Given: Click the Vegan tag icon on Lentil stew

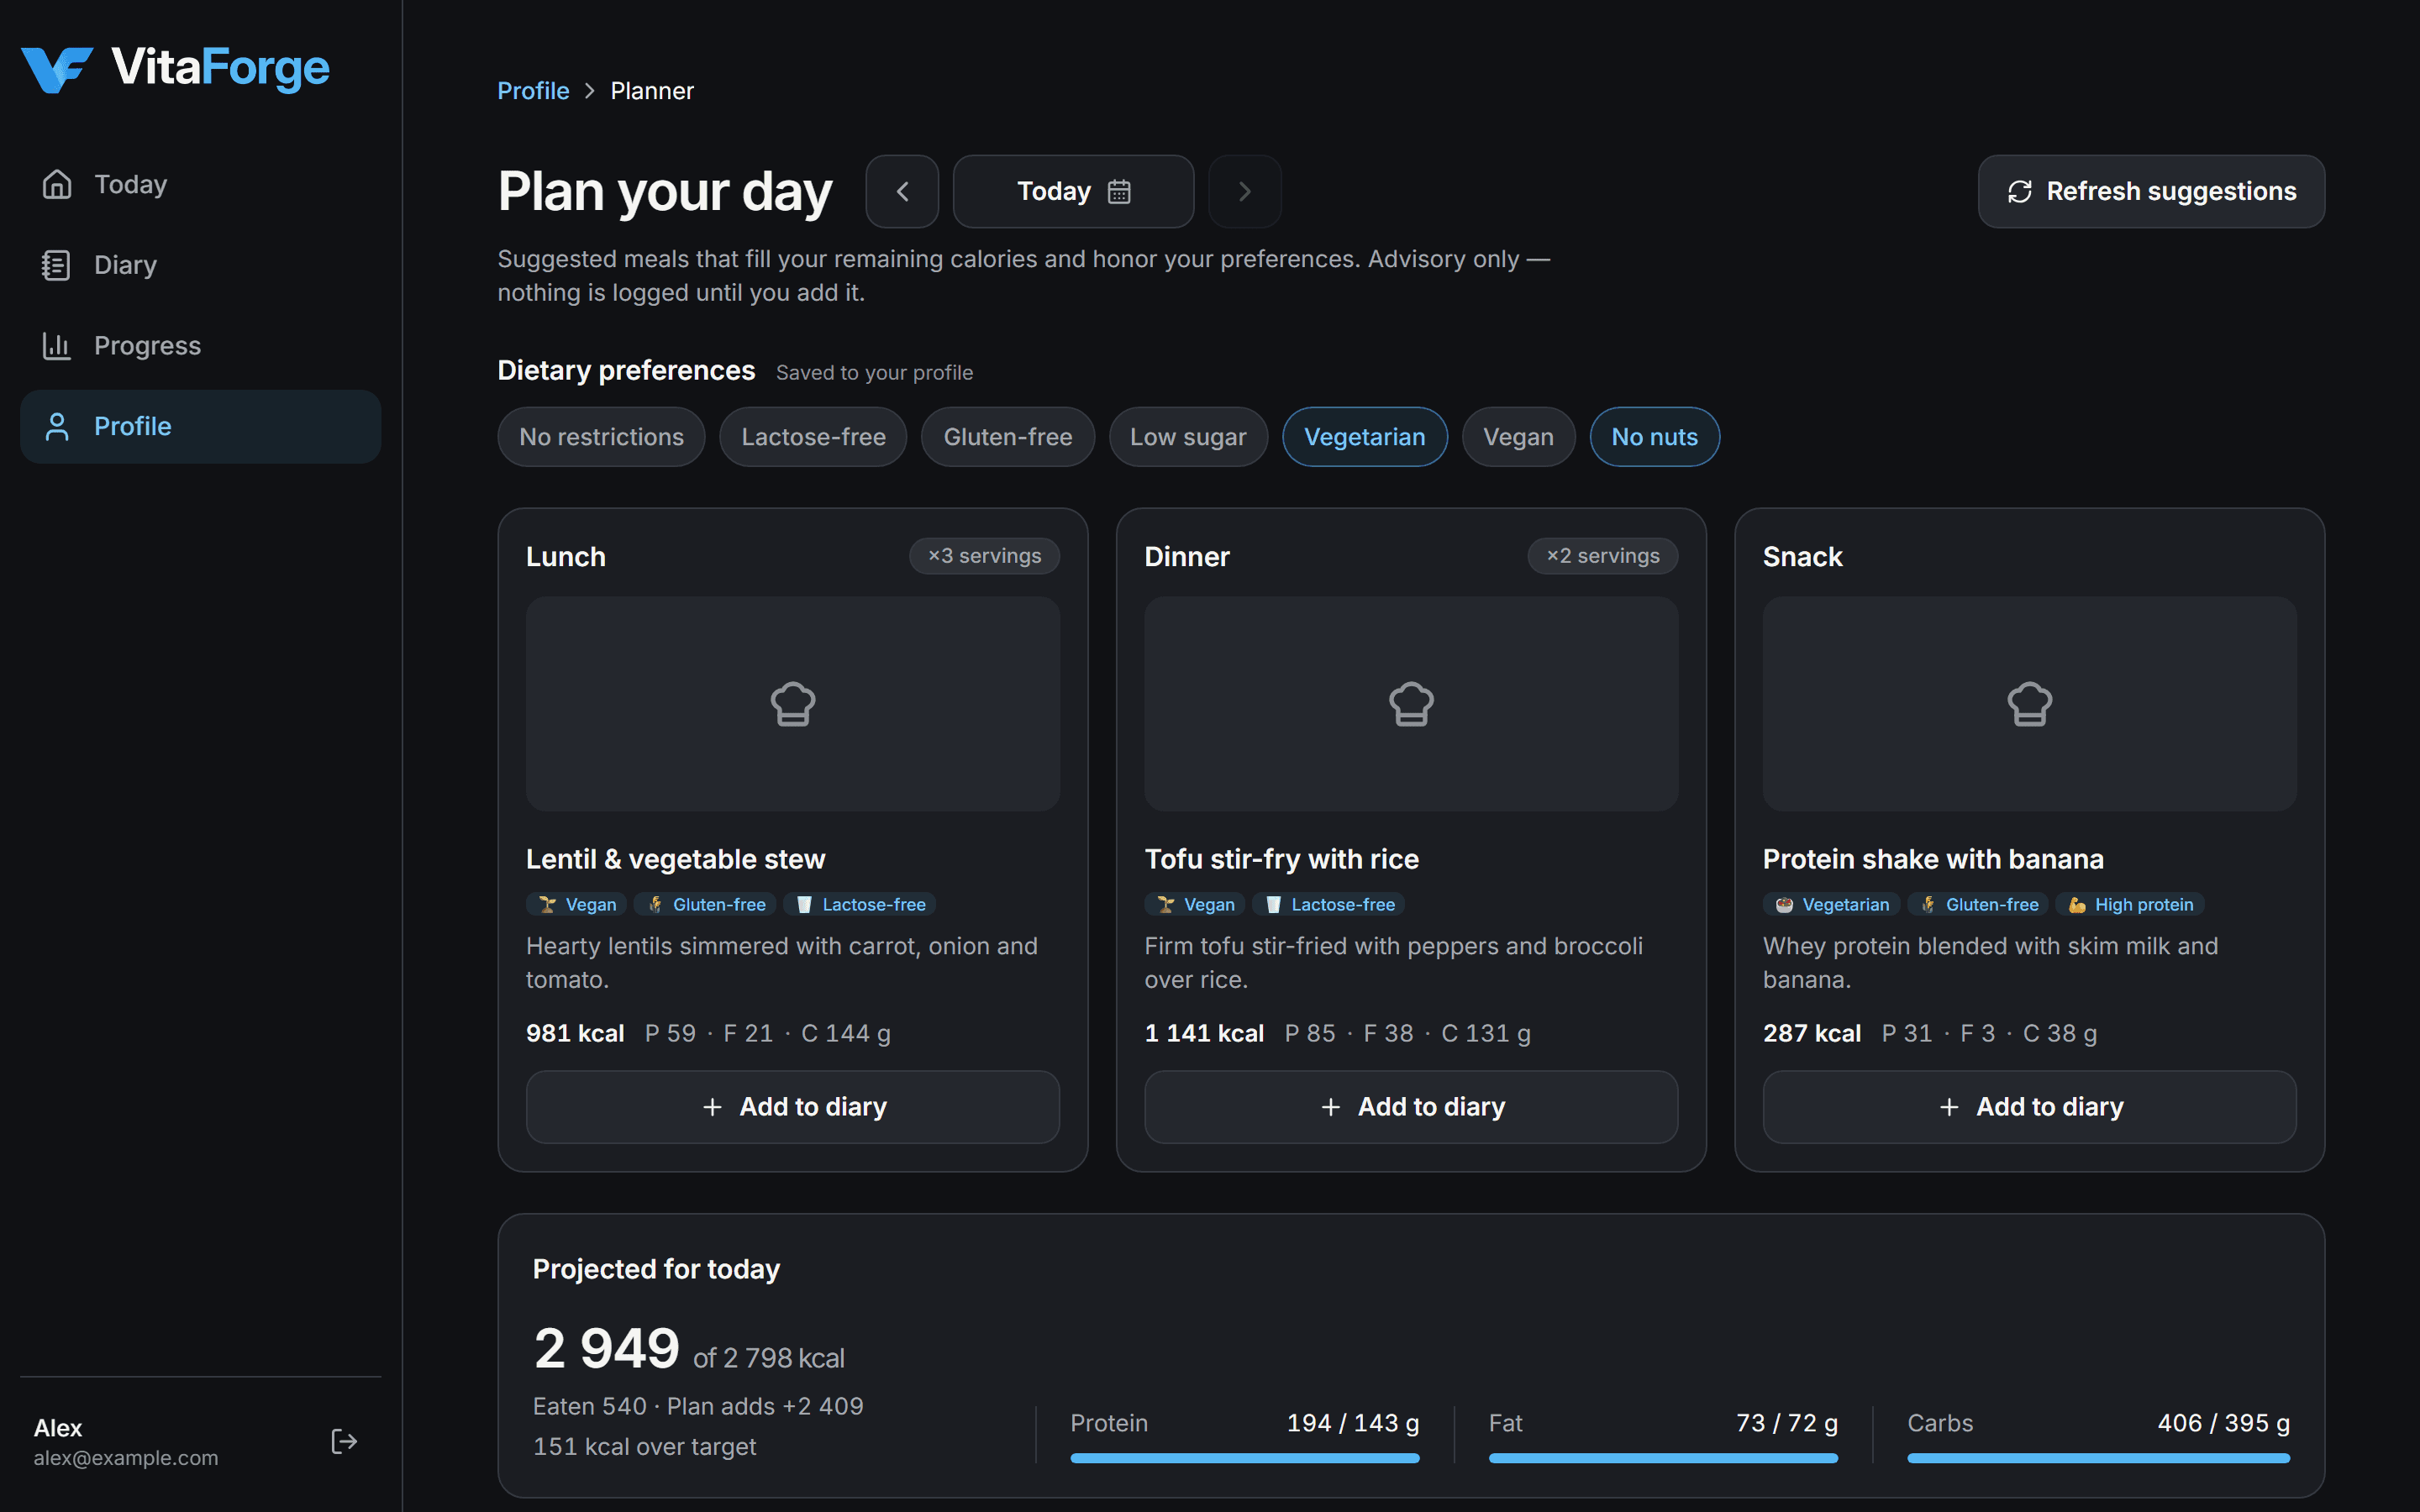Looking at the screenshot, I should [x=547, y=904].
